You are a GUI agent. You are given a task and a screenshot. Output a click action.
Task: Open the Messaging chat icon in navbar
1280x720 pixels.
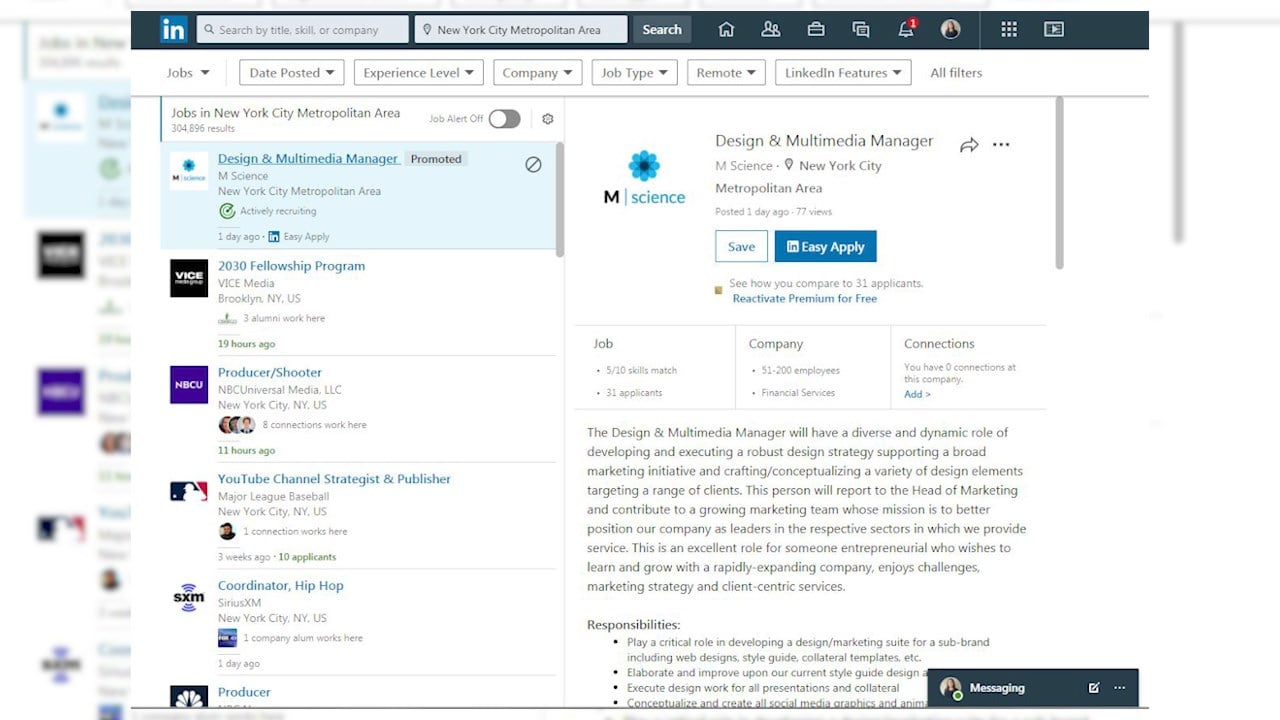(861, 30)
